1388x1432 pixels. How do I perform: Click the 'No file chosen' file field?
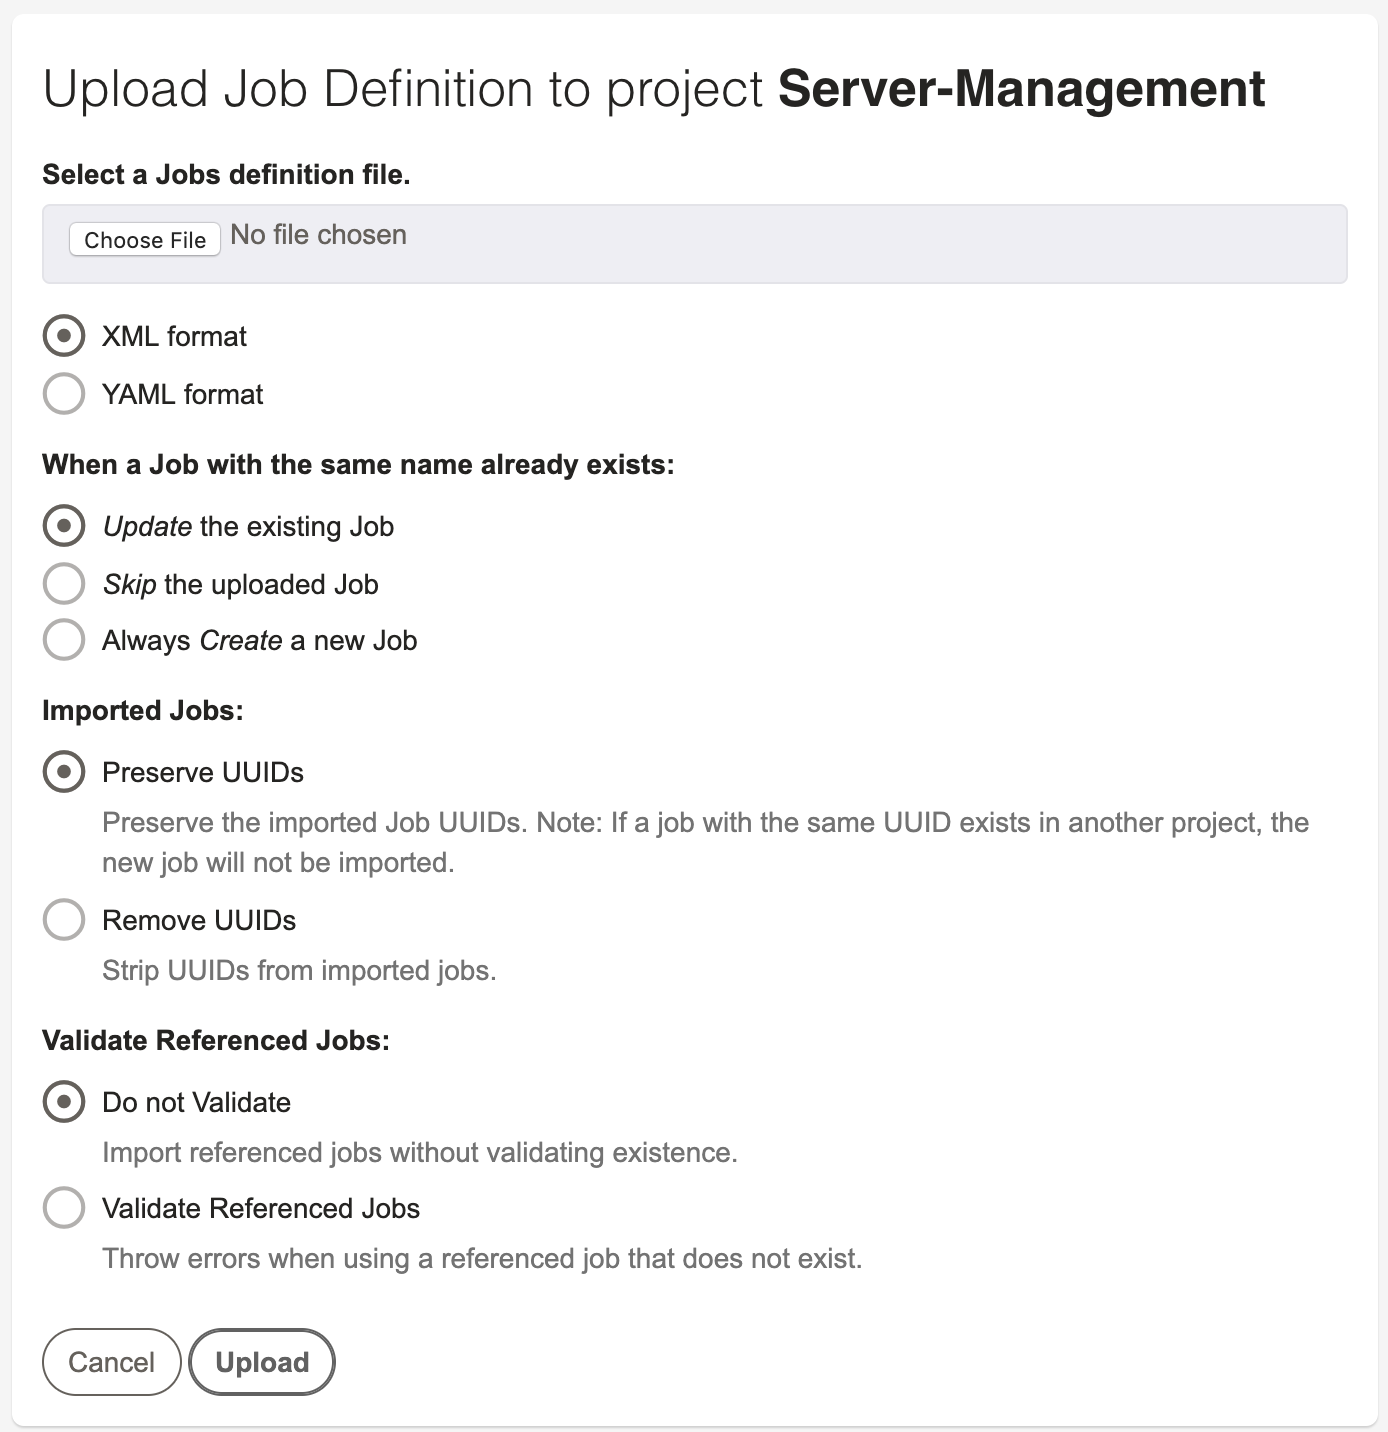coord(318,235)
